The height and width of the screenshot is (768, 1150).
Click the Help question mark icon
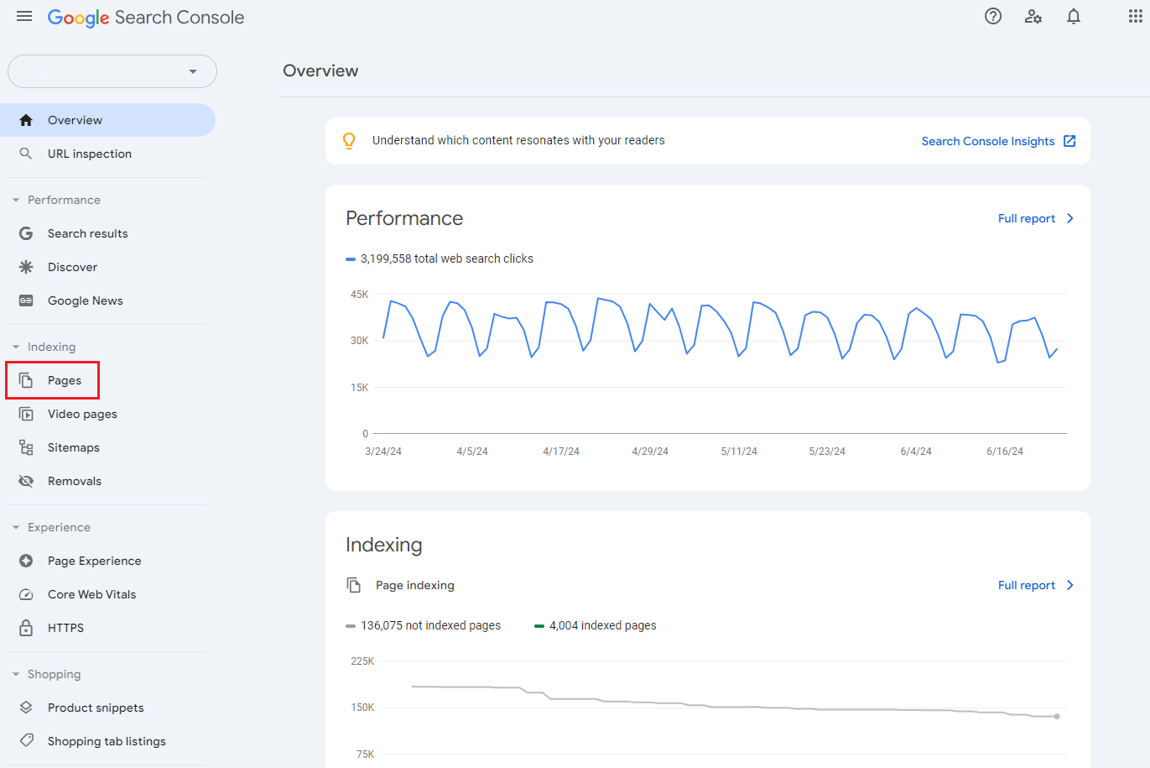tap(993, 16)
